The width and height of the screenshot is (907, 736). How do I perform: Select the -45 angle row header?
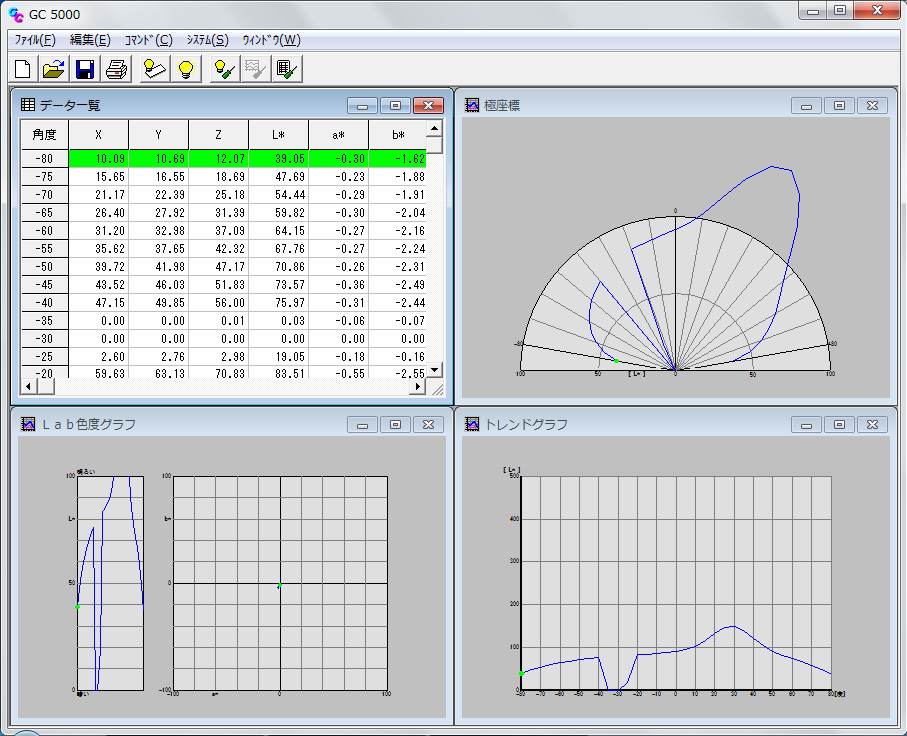click(45, 285)
